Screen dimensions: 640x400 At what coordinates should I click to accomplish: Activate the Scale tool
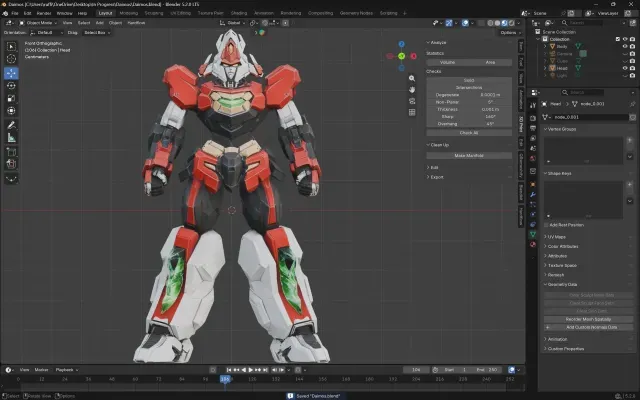coord(11,98)
